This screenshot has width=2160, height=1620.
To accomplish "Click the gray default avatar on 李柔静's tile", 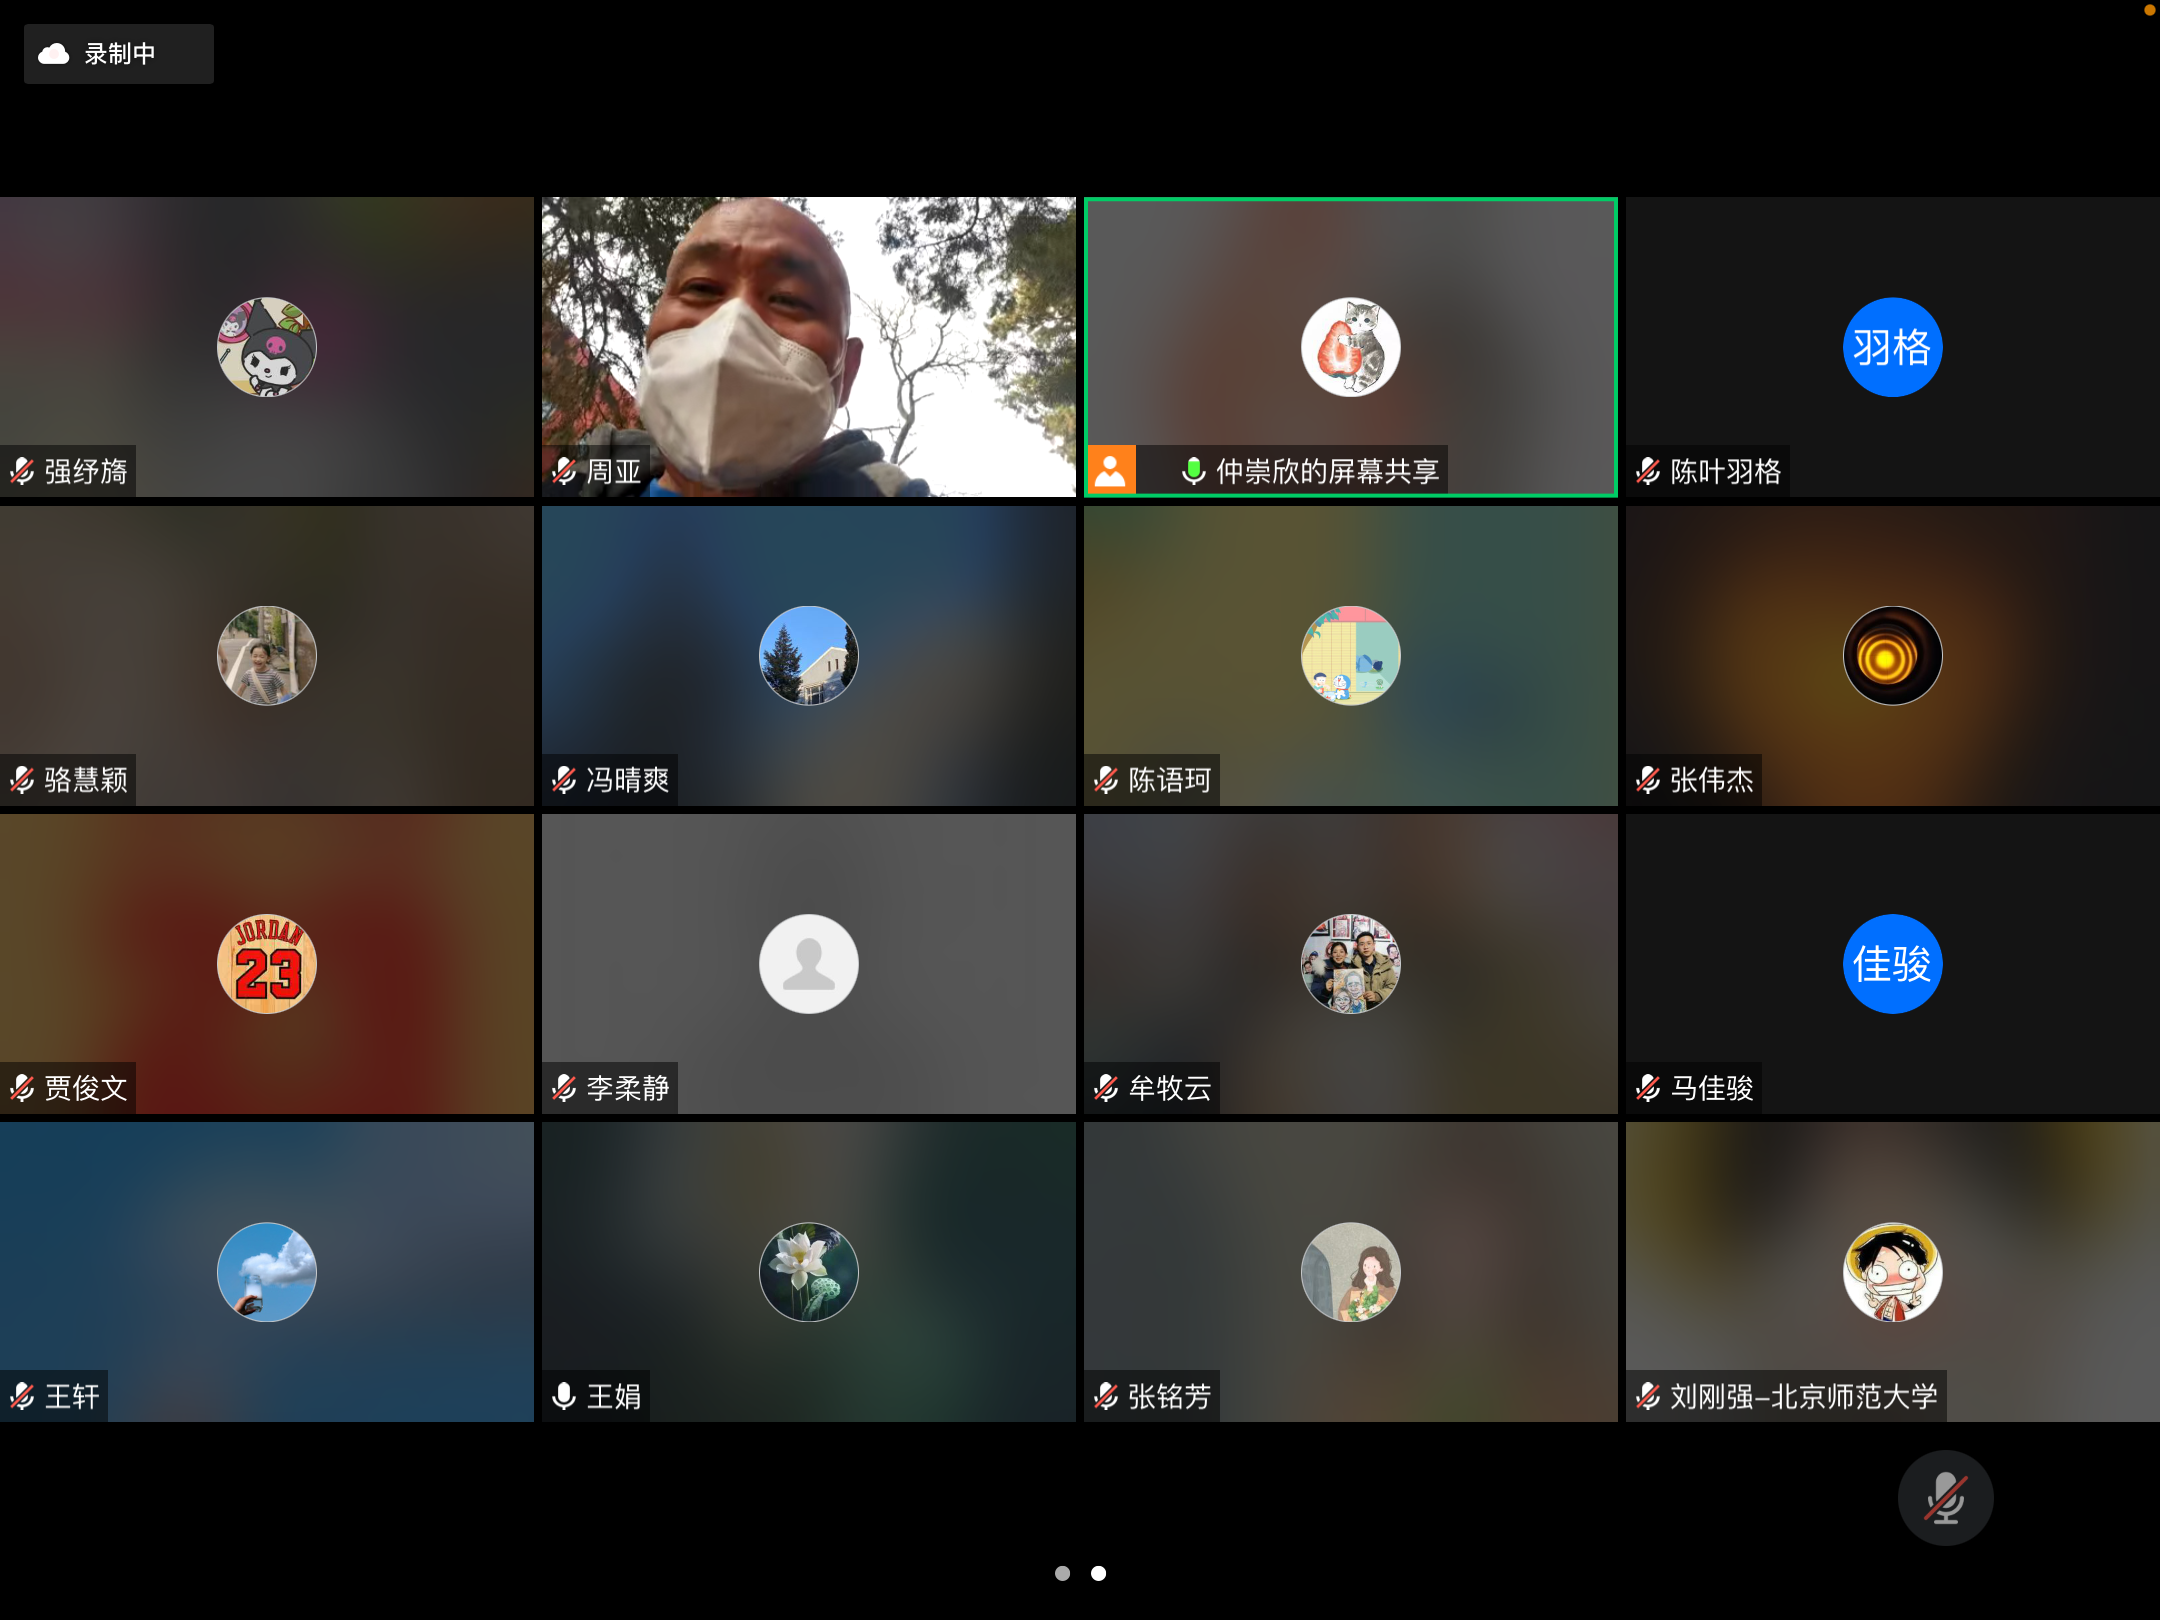I will point(808,963).
